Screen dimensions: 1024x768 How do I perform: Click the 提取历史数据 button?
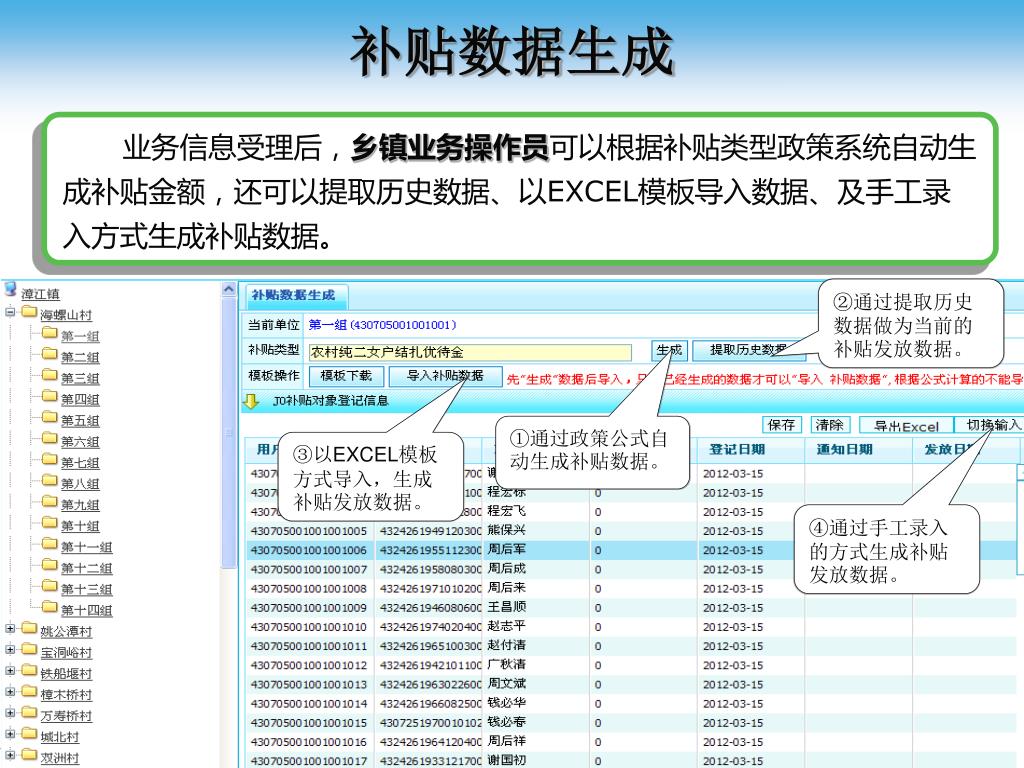click(748, 351)
